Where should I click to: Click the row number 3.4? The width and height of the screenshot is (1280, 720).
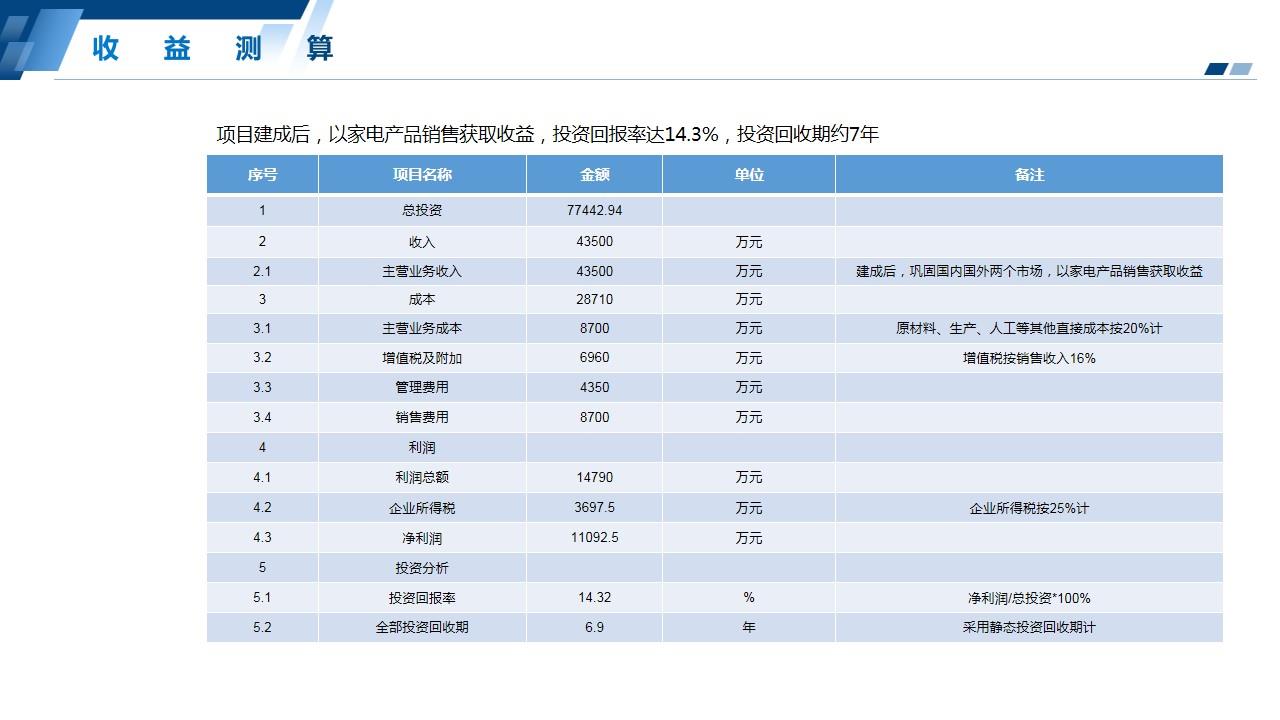[262, 417]
